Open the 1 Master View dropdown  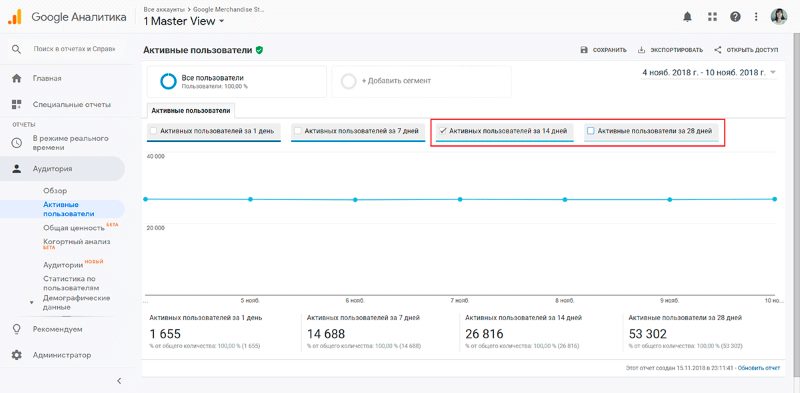(x=184, y=21)
